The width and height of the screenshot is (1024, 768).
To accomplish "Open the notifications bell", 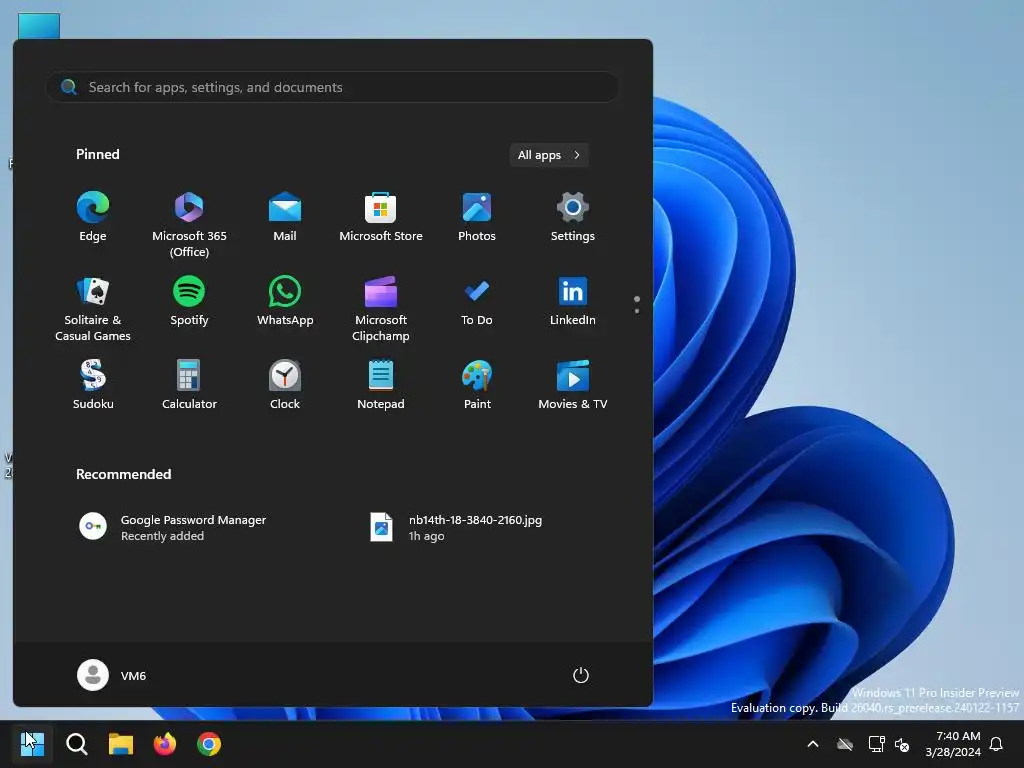I will pyautogui.click(x=997, y=744).
